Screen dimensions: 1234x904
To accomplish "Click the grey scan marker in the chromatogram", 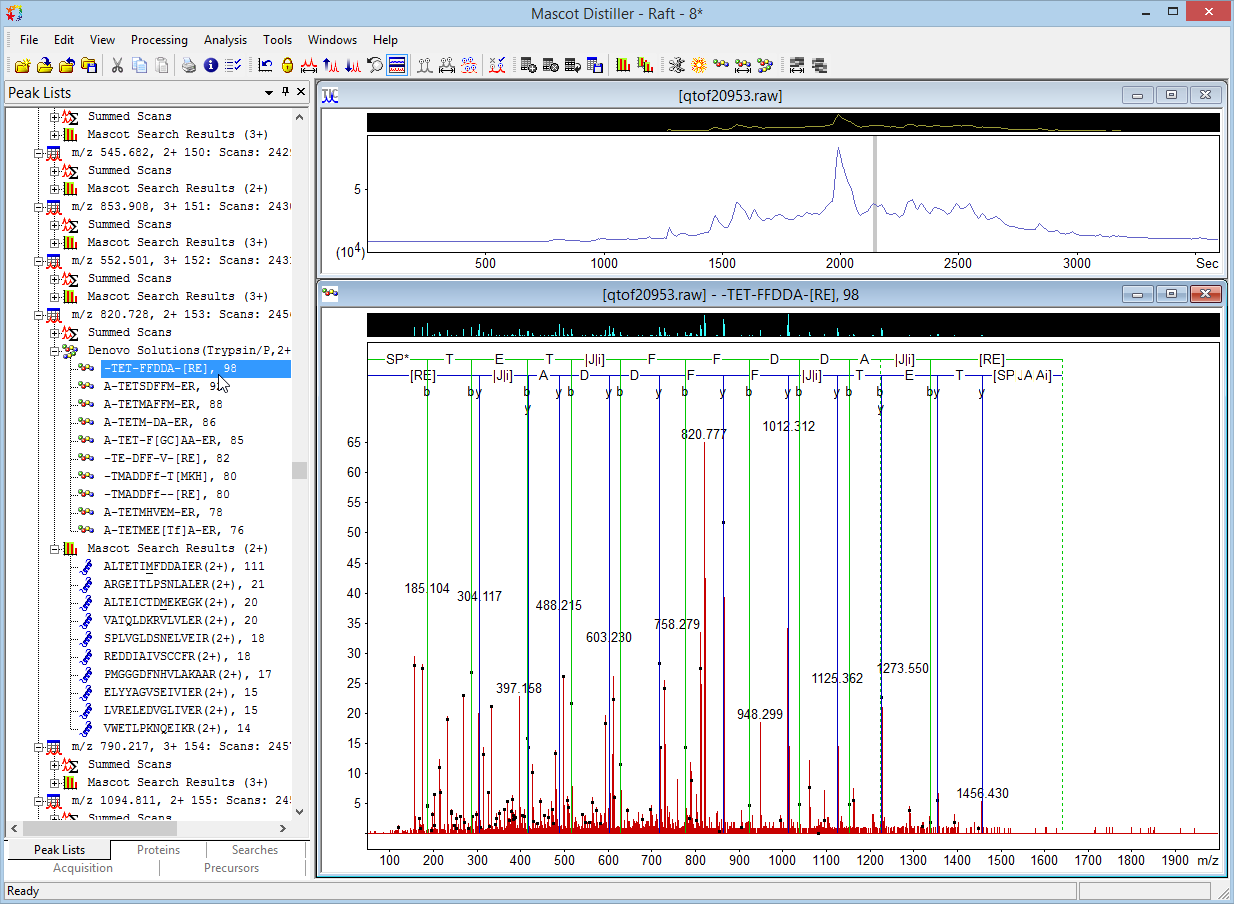I will (x=875, y=194).
